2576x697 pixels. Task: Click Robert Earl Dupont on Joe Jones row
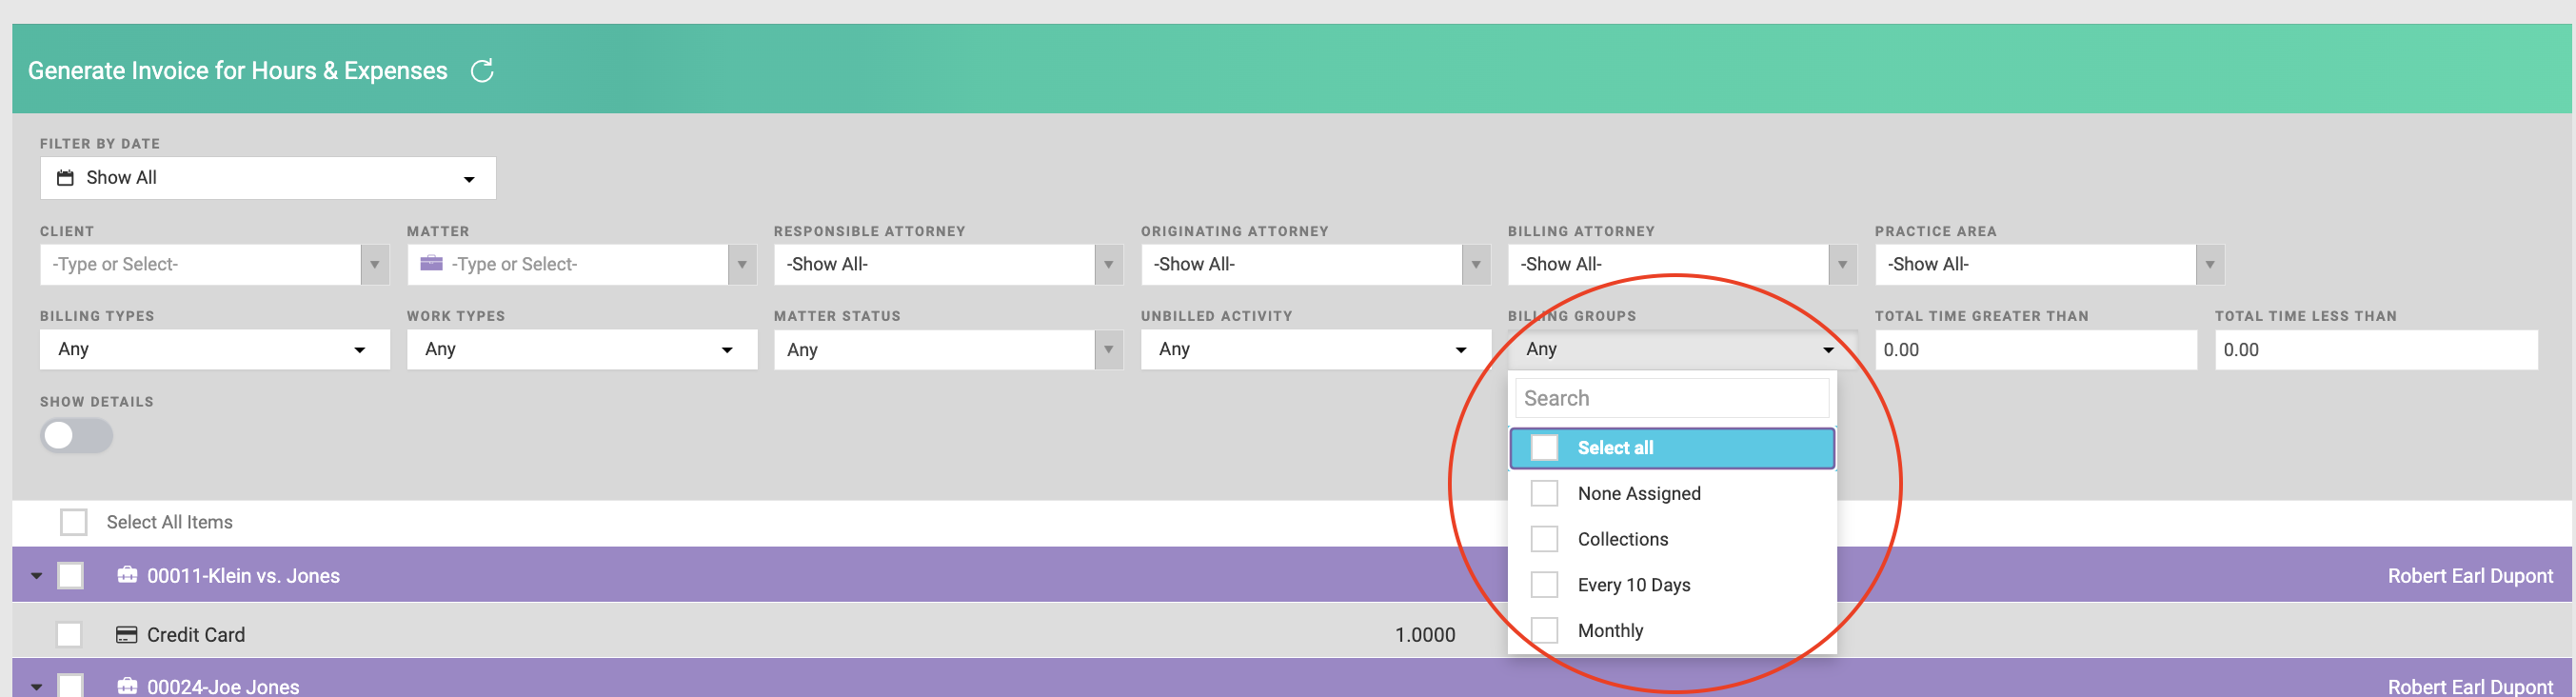[2470, 687]
